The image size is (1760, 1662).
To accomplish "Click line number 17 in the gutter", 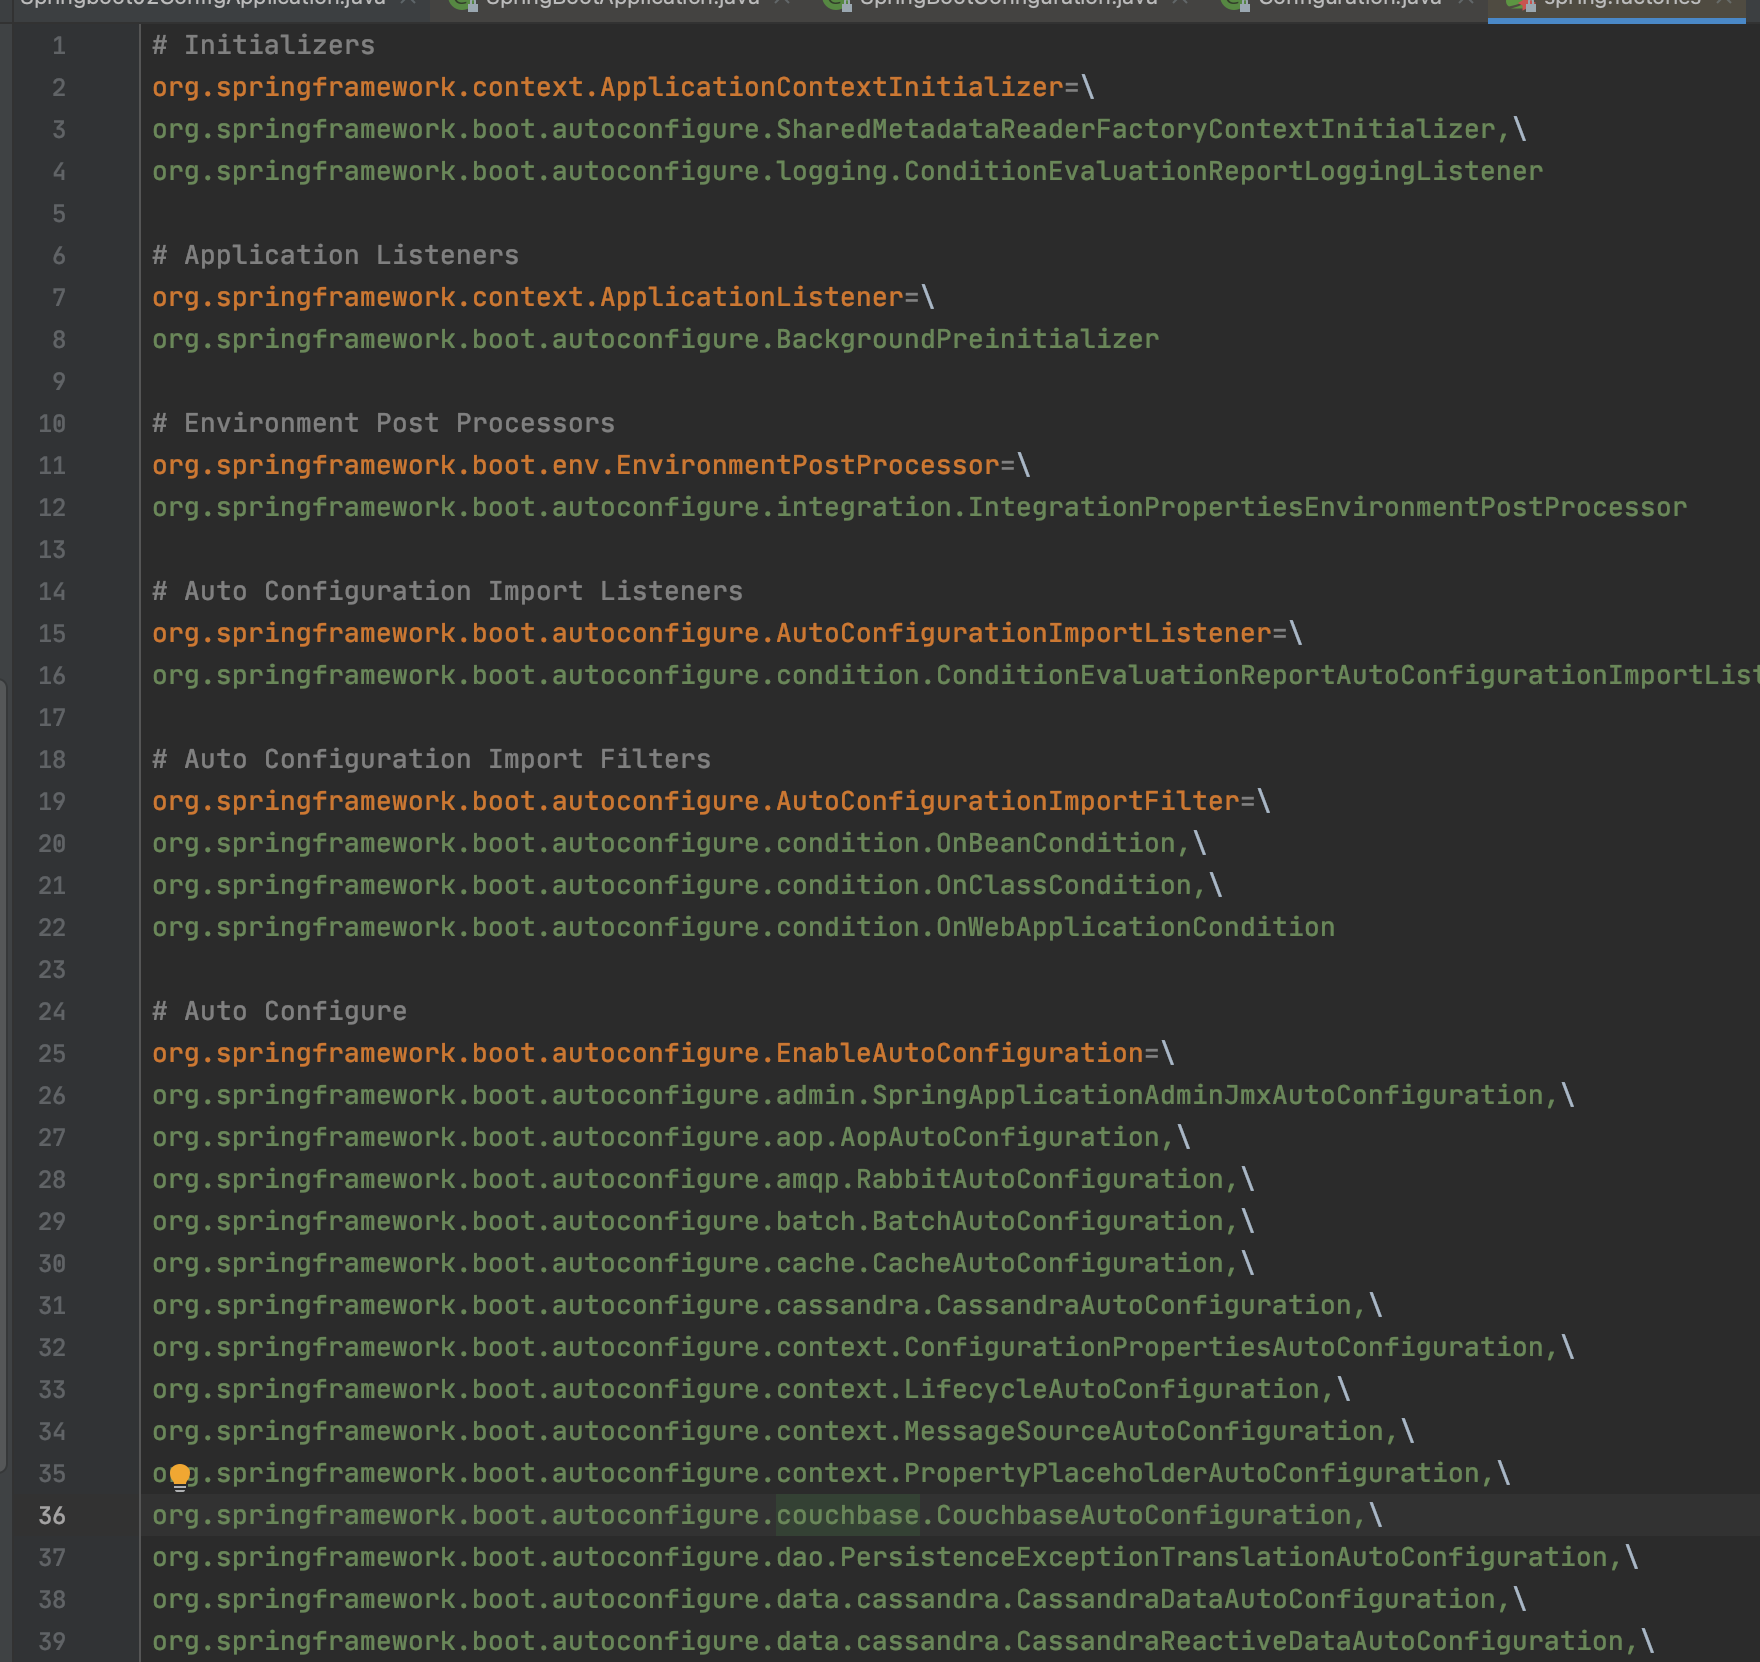I will [52, 717].
